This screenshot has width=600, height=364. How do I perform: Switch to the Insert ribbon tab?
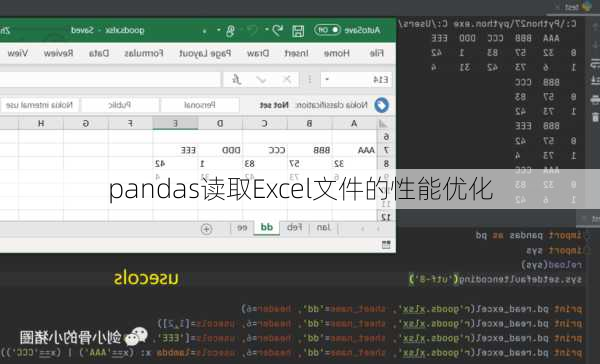pyautogui.click(x=297, y=53)
